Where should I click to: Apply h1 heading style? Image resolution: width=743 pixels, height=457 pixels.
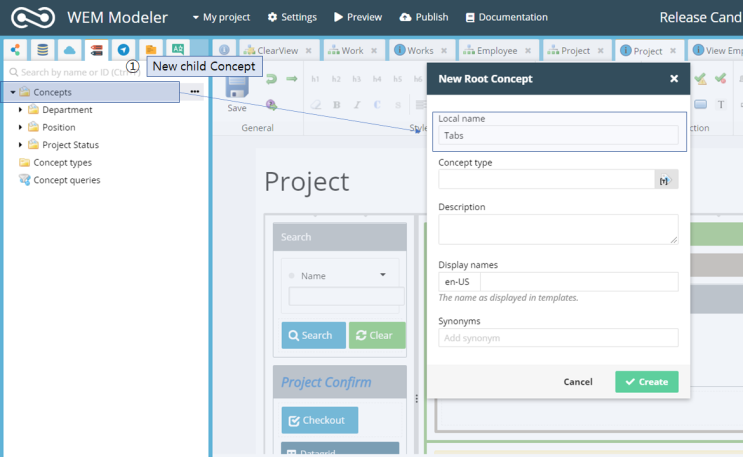pyautogui.click(x=315, y=79)
